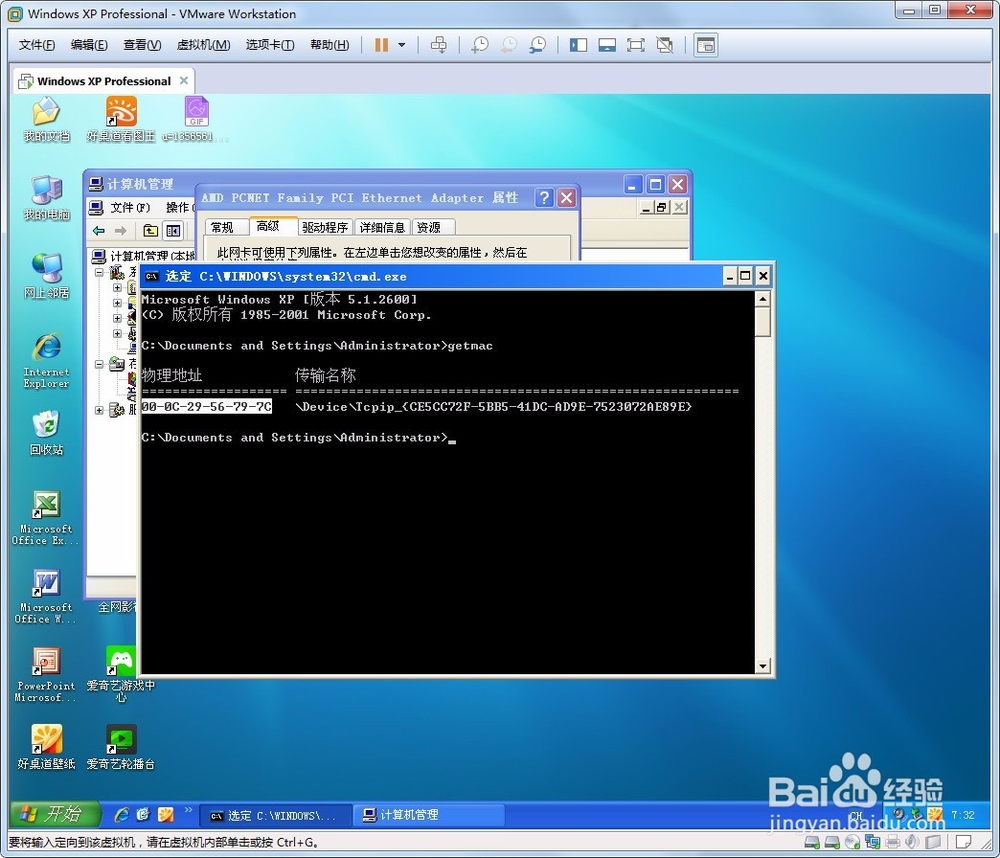Click the 我的文档 desktop icon
Viewport: 1000px width, 858px height.
(47, 119)
